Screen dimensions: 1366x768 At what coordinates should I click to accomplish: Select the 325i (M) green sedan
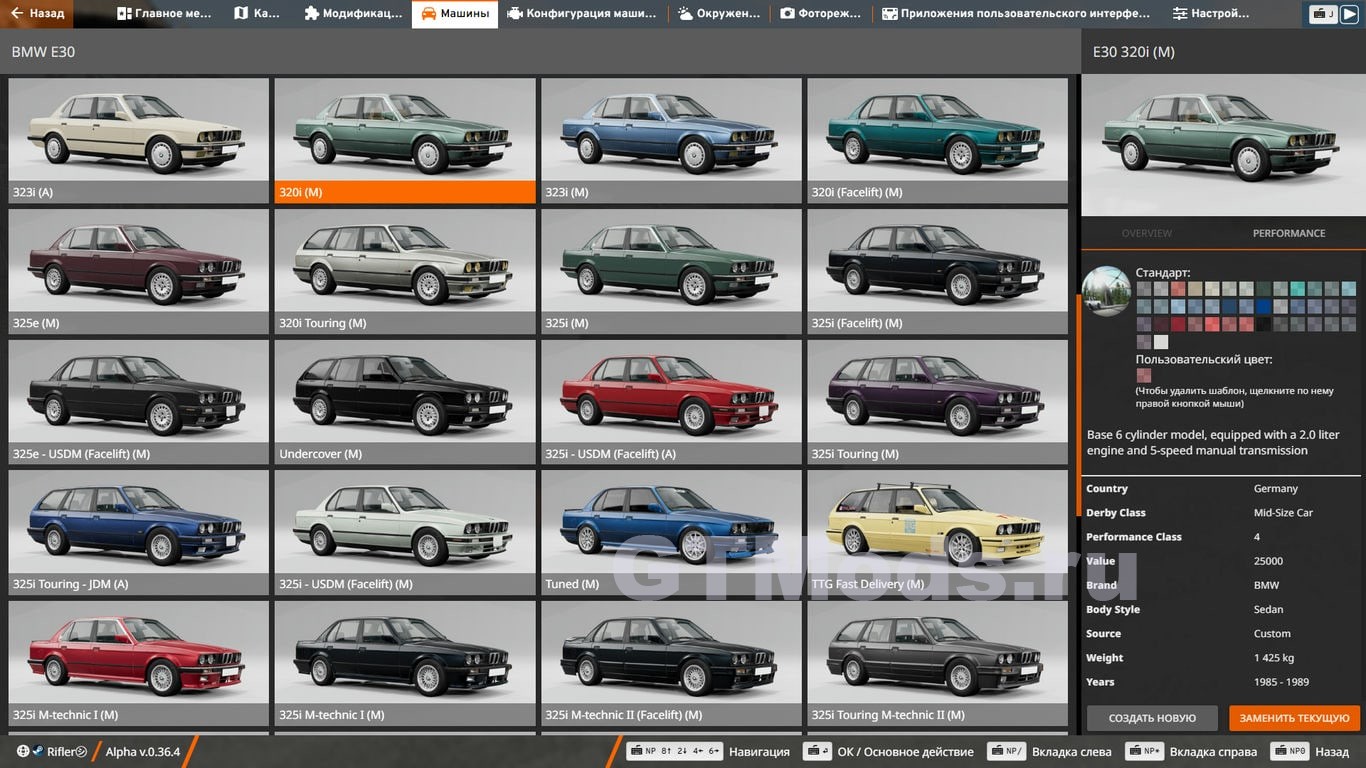point(671,271)
